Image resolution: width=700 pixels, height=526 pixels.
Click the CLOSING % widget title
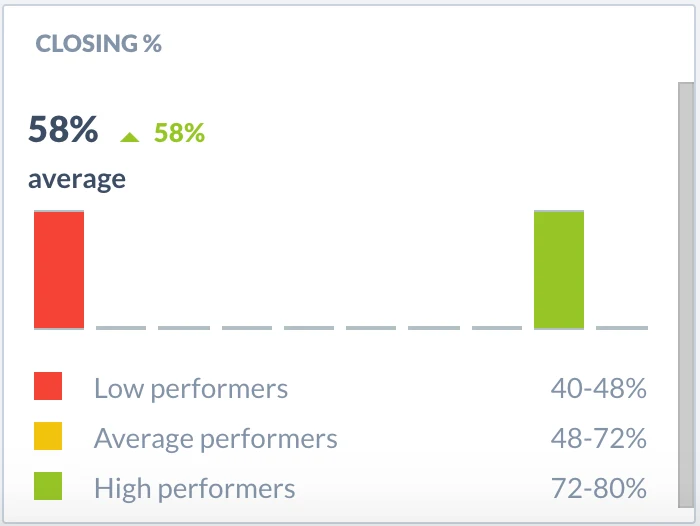[99, 44]
